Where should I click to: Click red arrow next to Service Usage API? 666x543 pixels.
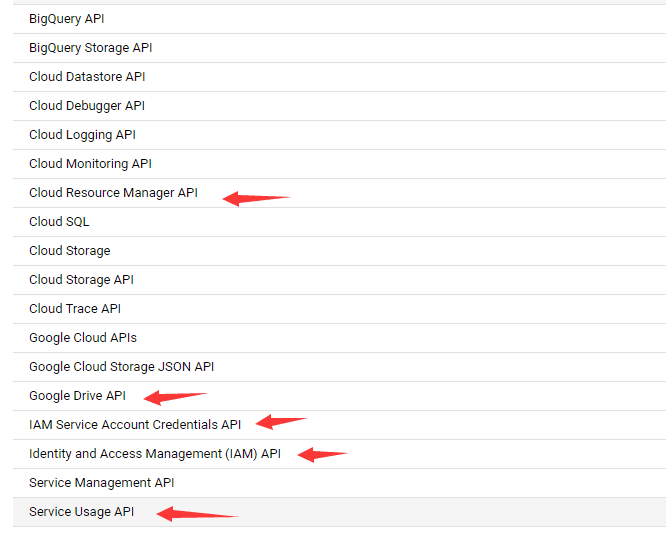coord(196,514)
